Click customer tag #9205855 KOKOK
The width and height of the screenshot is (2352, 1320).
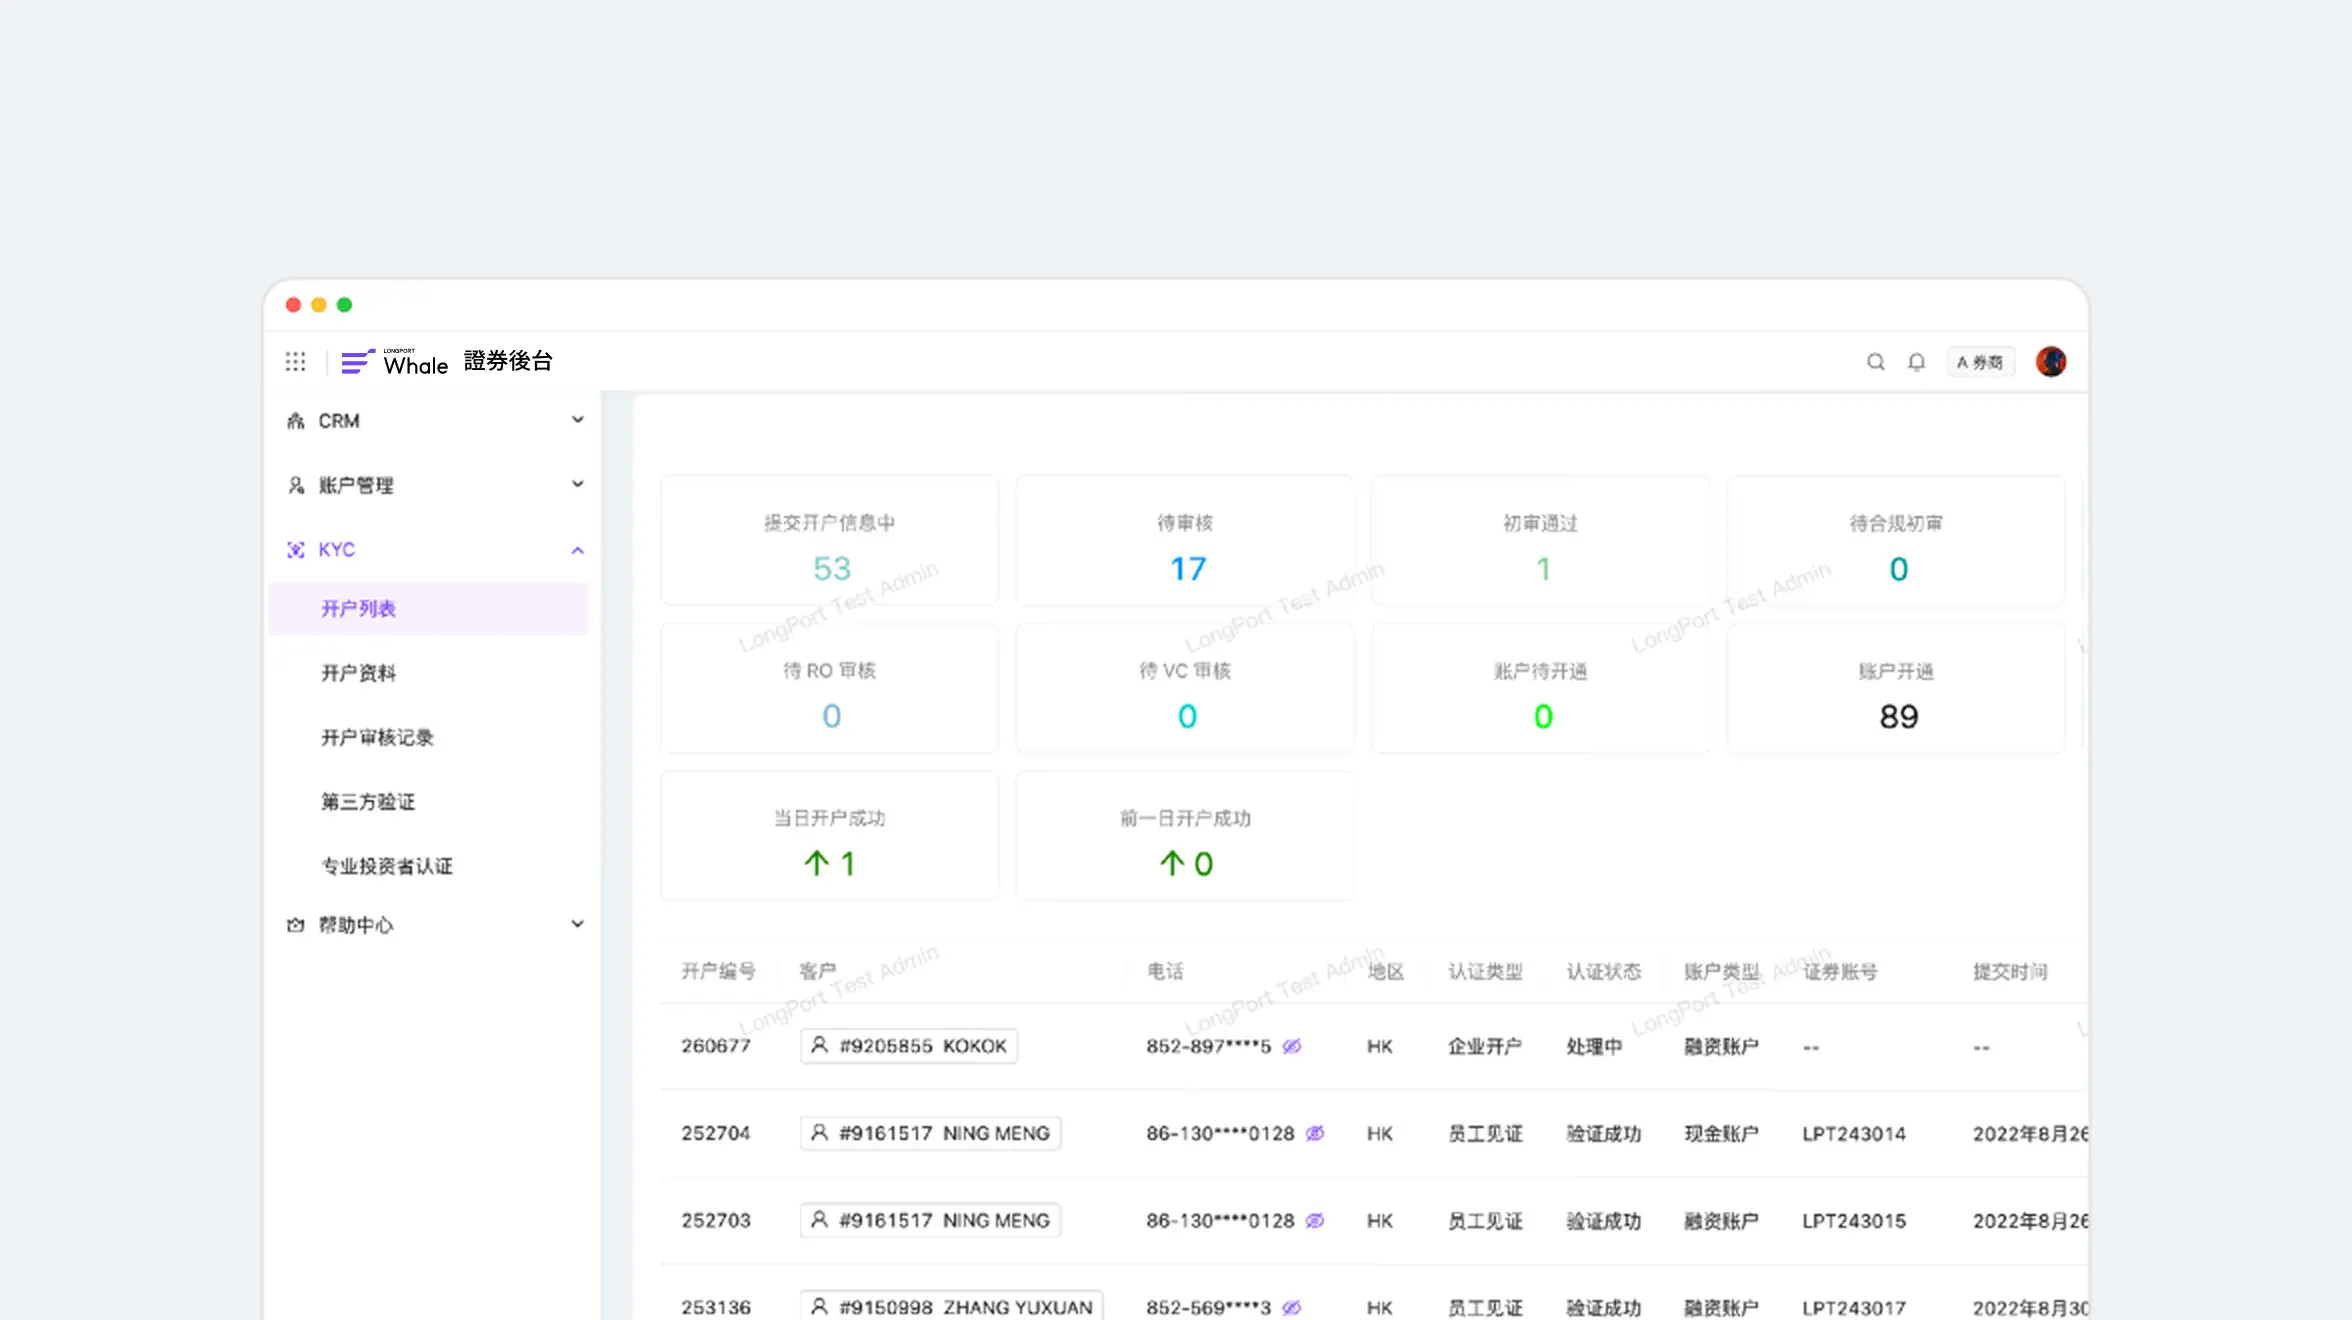tap(909, 1046)
